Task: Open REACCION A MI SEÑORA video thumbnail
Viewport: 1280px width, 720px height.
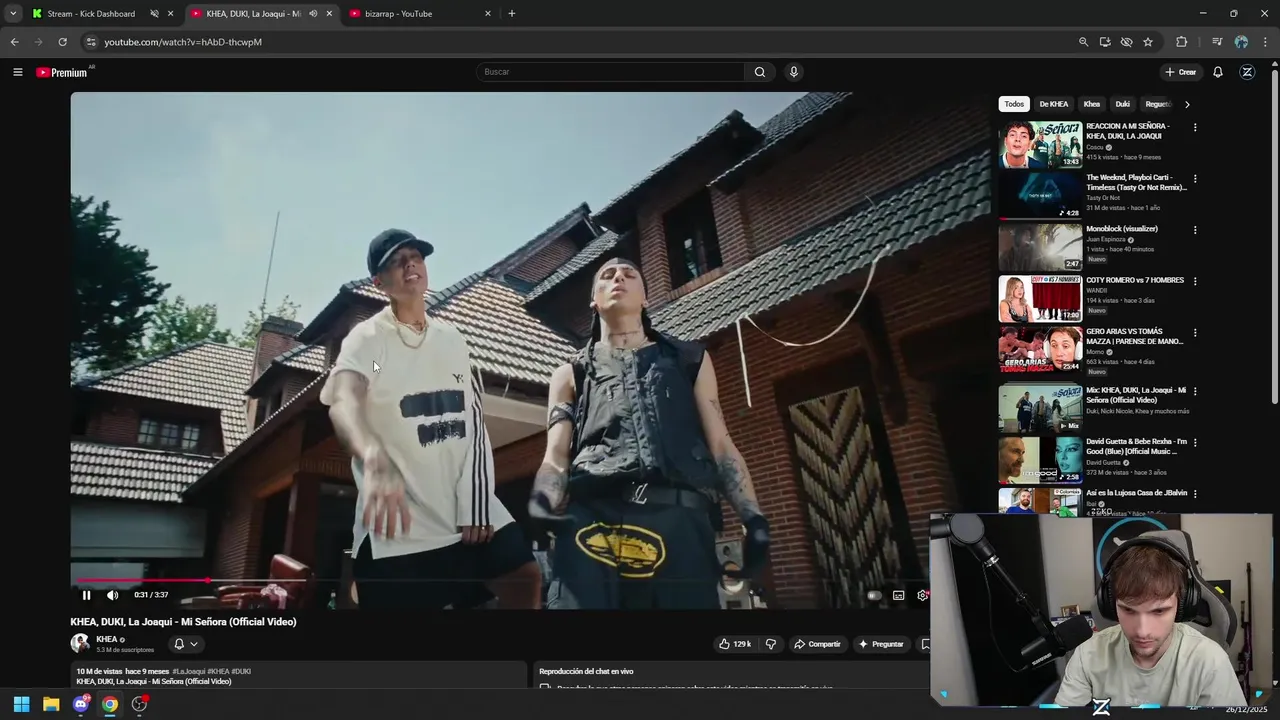Action: pyautogui.click(x=1040, y=144)
